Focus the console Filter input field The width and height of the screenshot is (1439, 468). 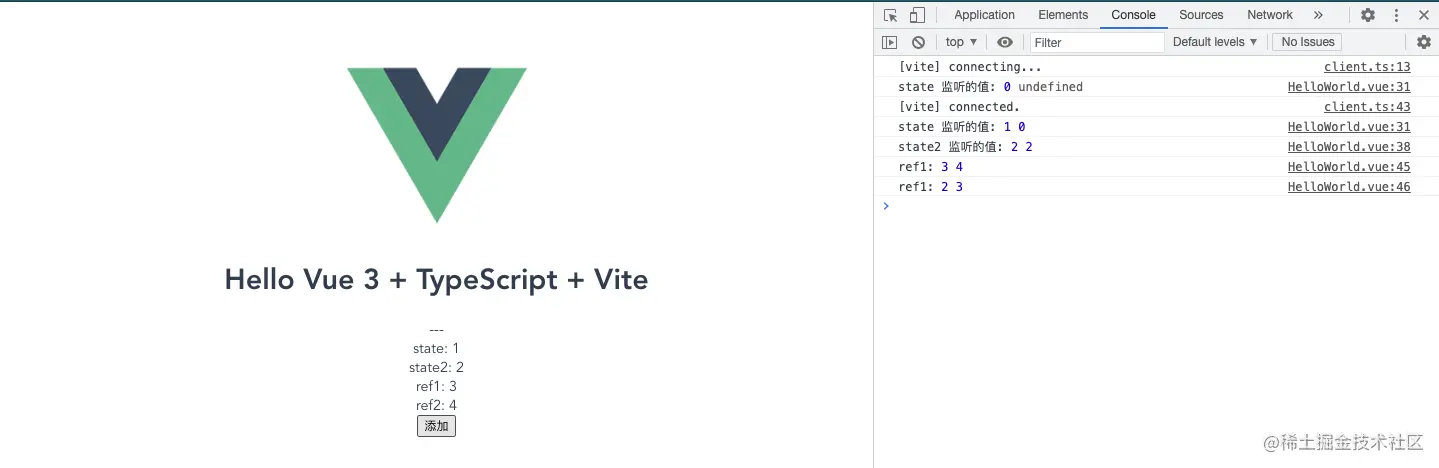[x=1097, y=42]
